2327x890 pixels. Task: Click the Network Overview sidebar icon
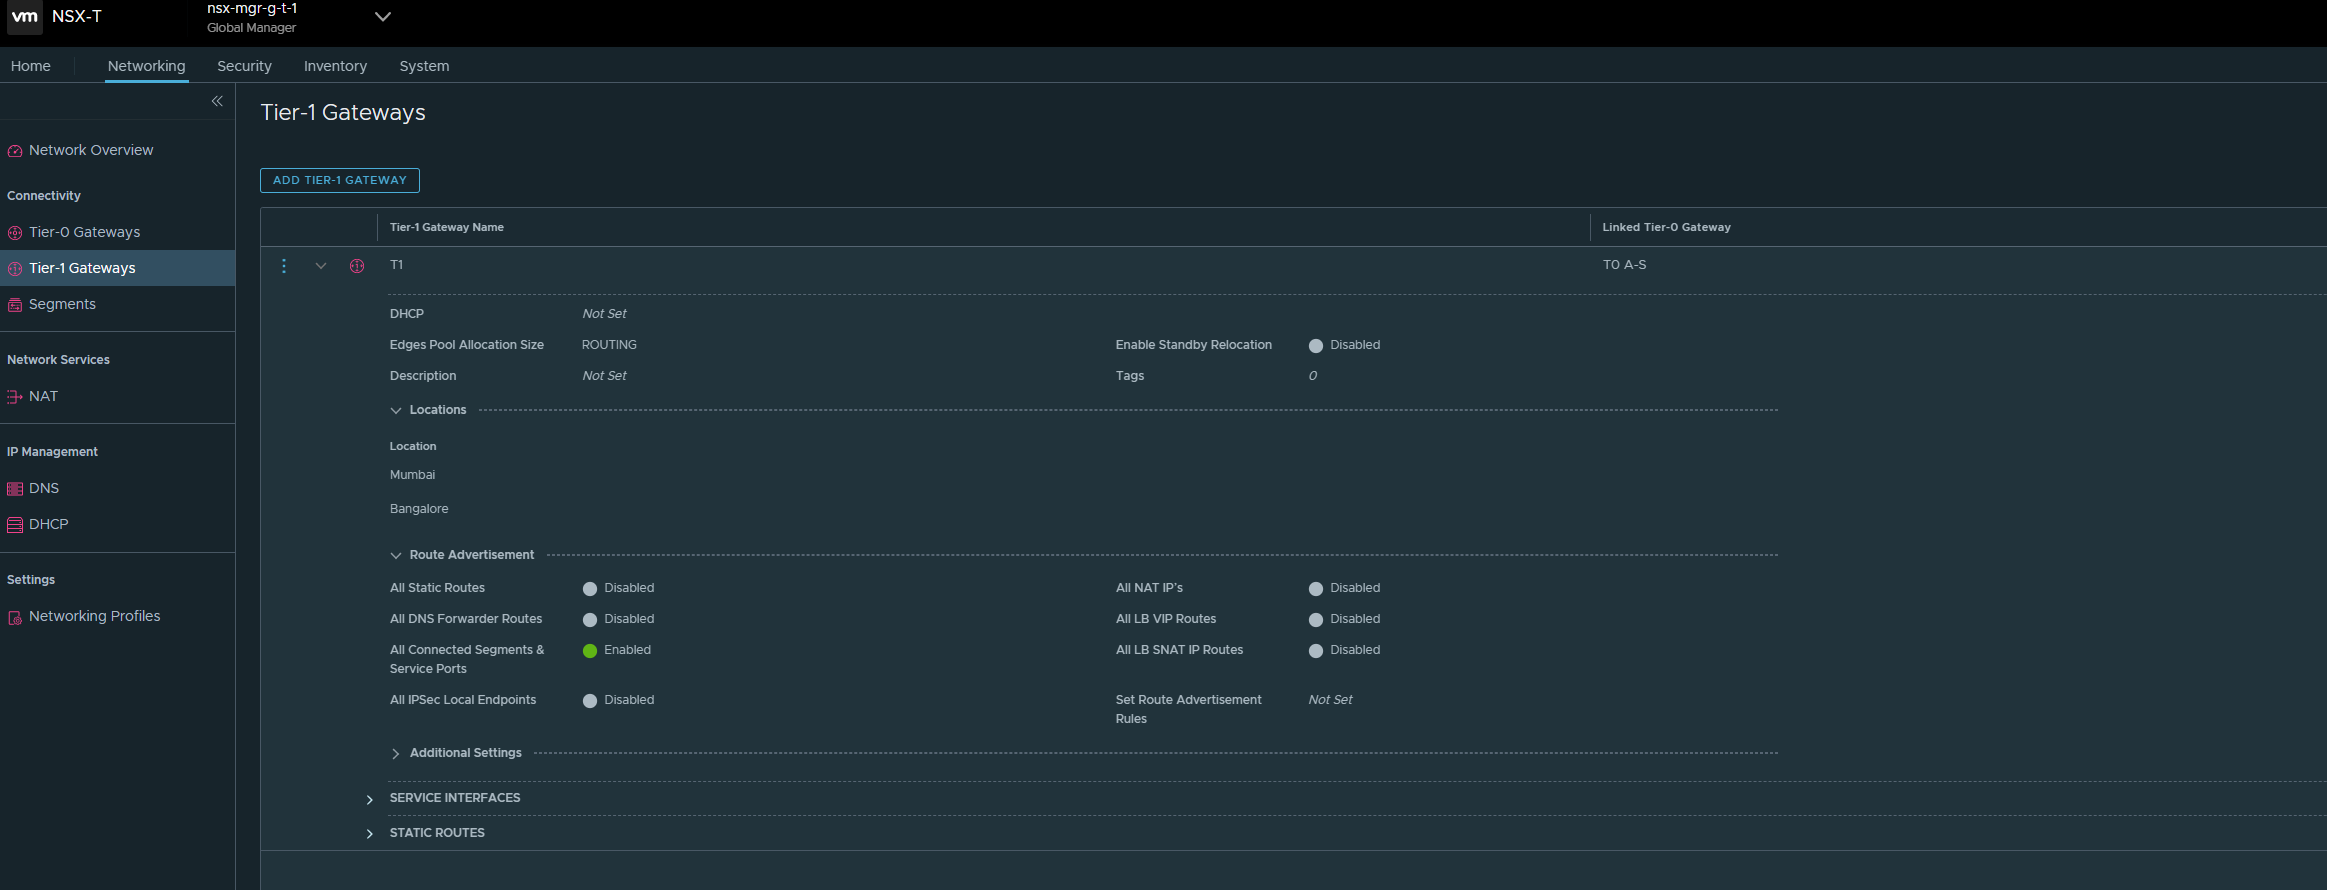point(15,151)
